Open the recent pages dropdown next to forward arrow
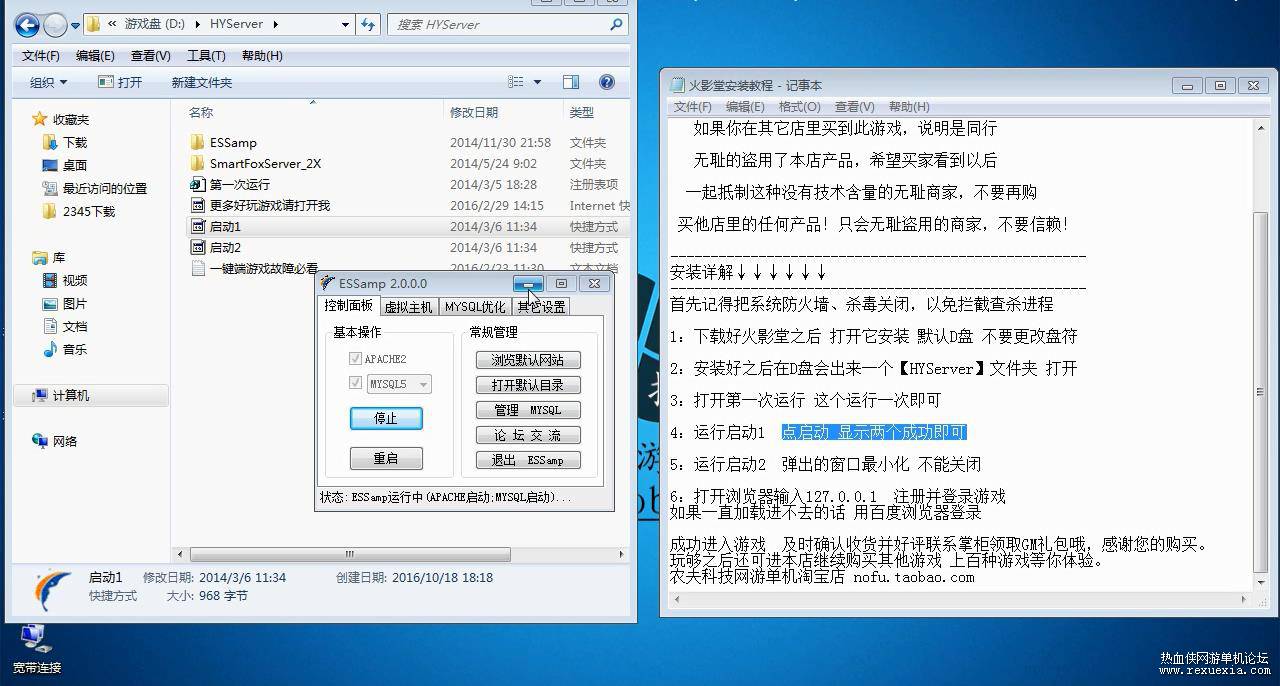Screen dimensions: 1280x686 [x=76, y=25]
